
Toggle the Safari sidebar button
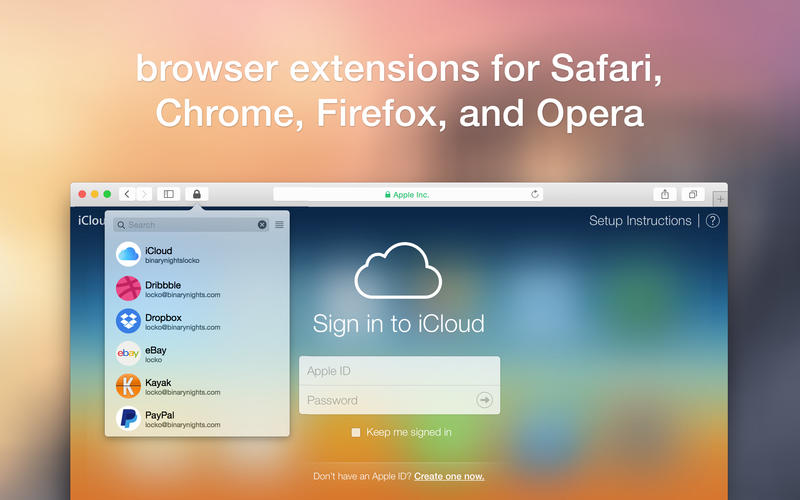click(x=169, y=194)
